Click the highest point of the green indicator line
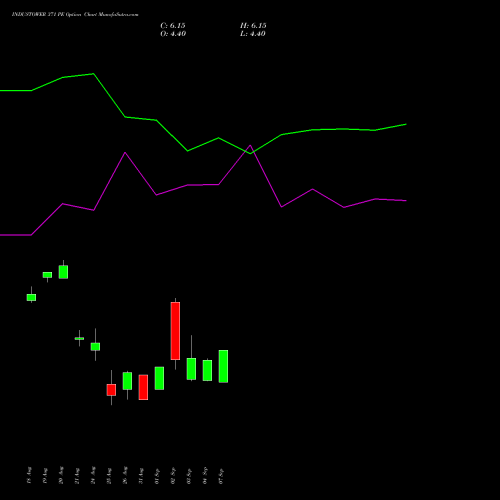500x500 pixels. coord(93,74)
